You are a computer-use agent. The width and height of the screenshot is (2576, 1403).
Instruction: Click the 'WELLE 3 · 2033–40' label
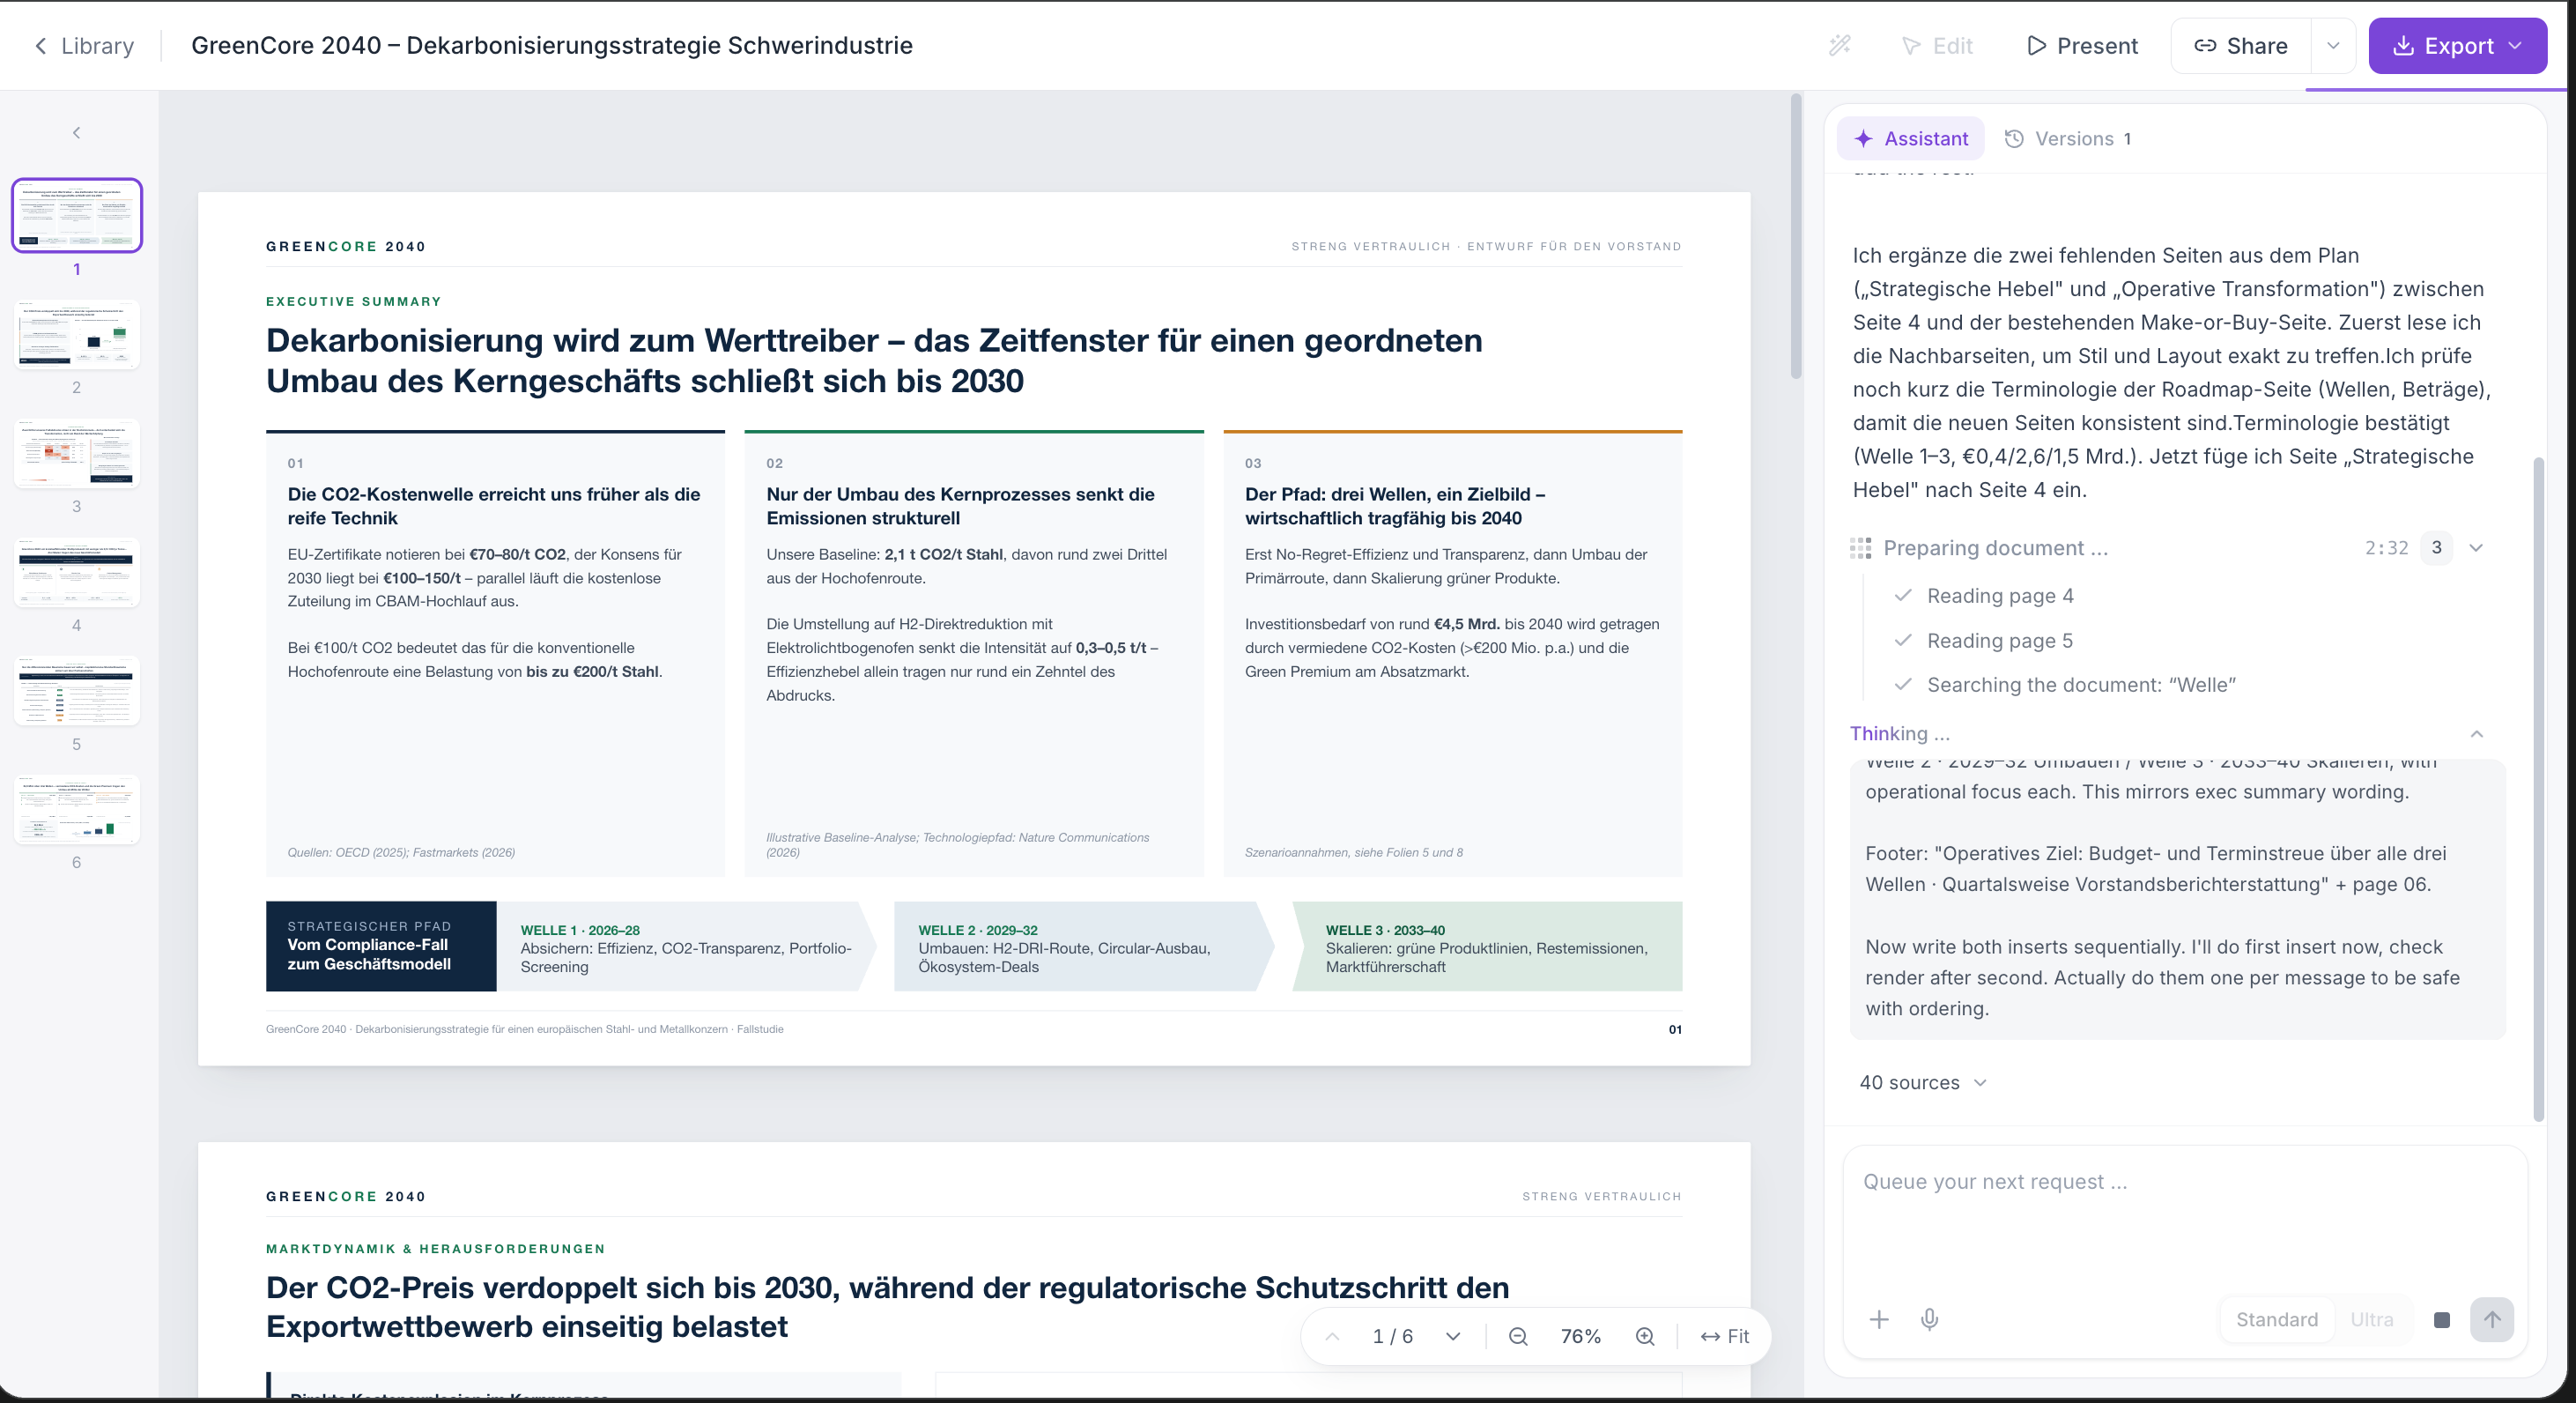pos(1385,930)
